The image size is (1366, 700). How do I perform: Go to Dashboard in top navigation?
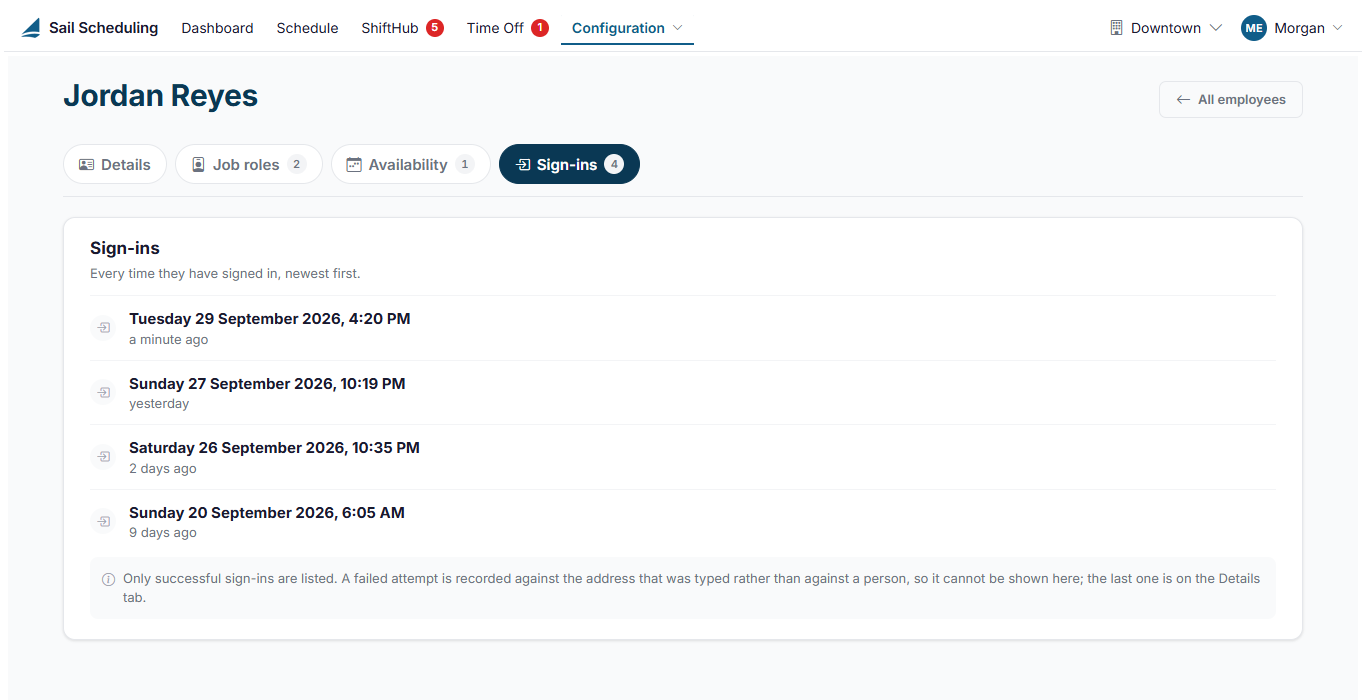point(217,28)
